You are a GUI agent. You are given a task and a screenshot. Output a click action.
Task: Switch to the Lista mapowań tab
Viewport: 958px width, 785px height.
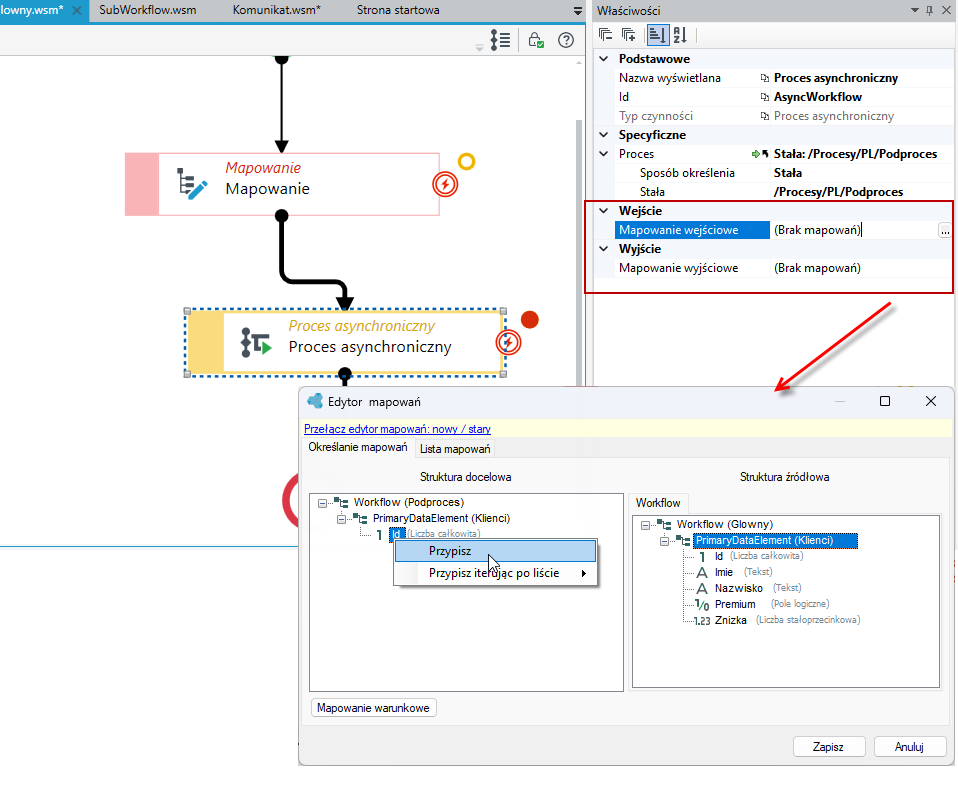[x=455, y=449]
